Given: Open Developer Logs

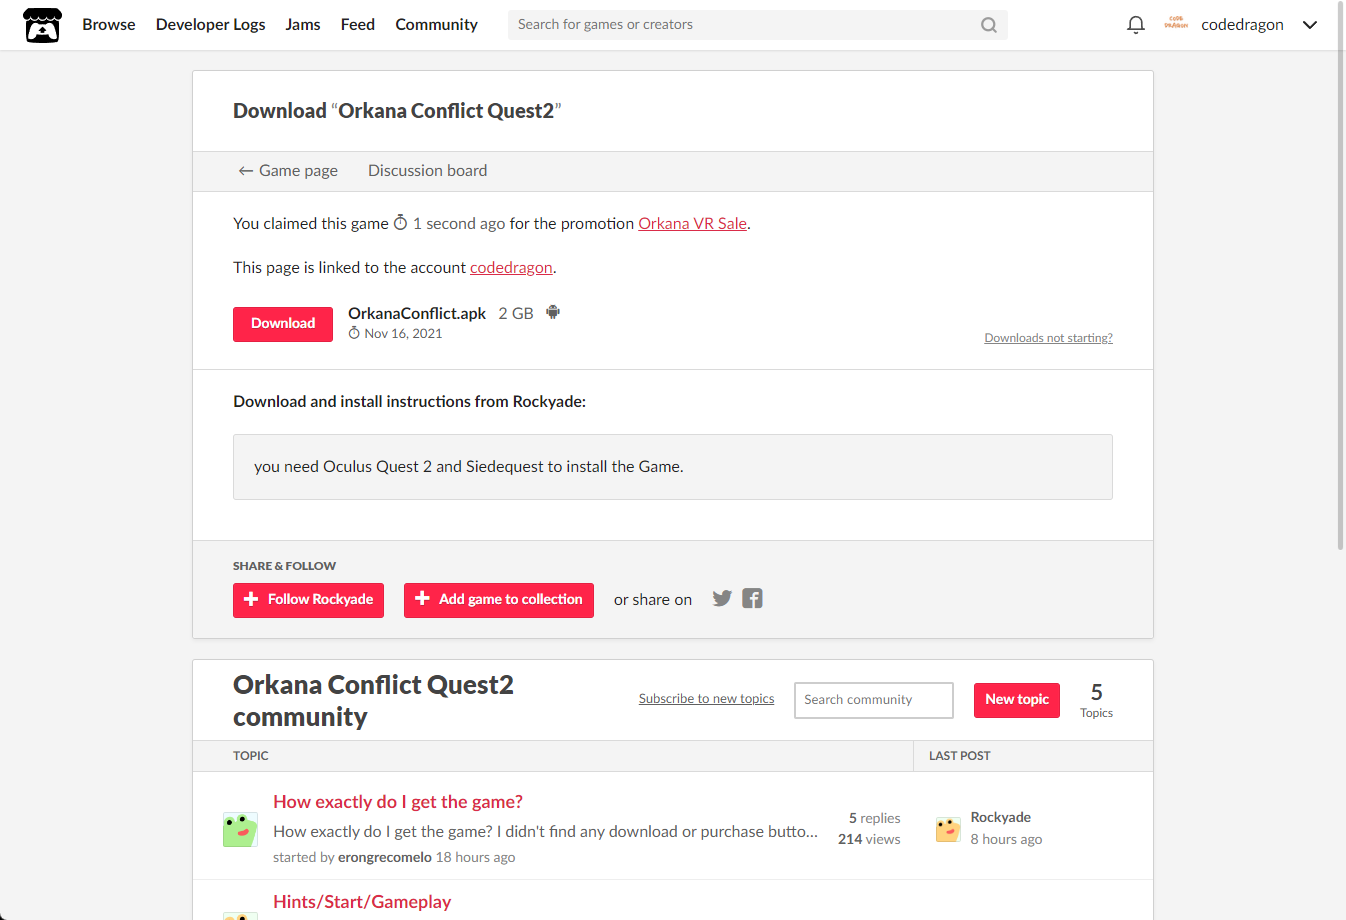Looking at the screenshot, I should [211, 25].
